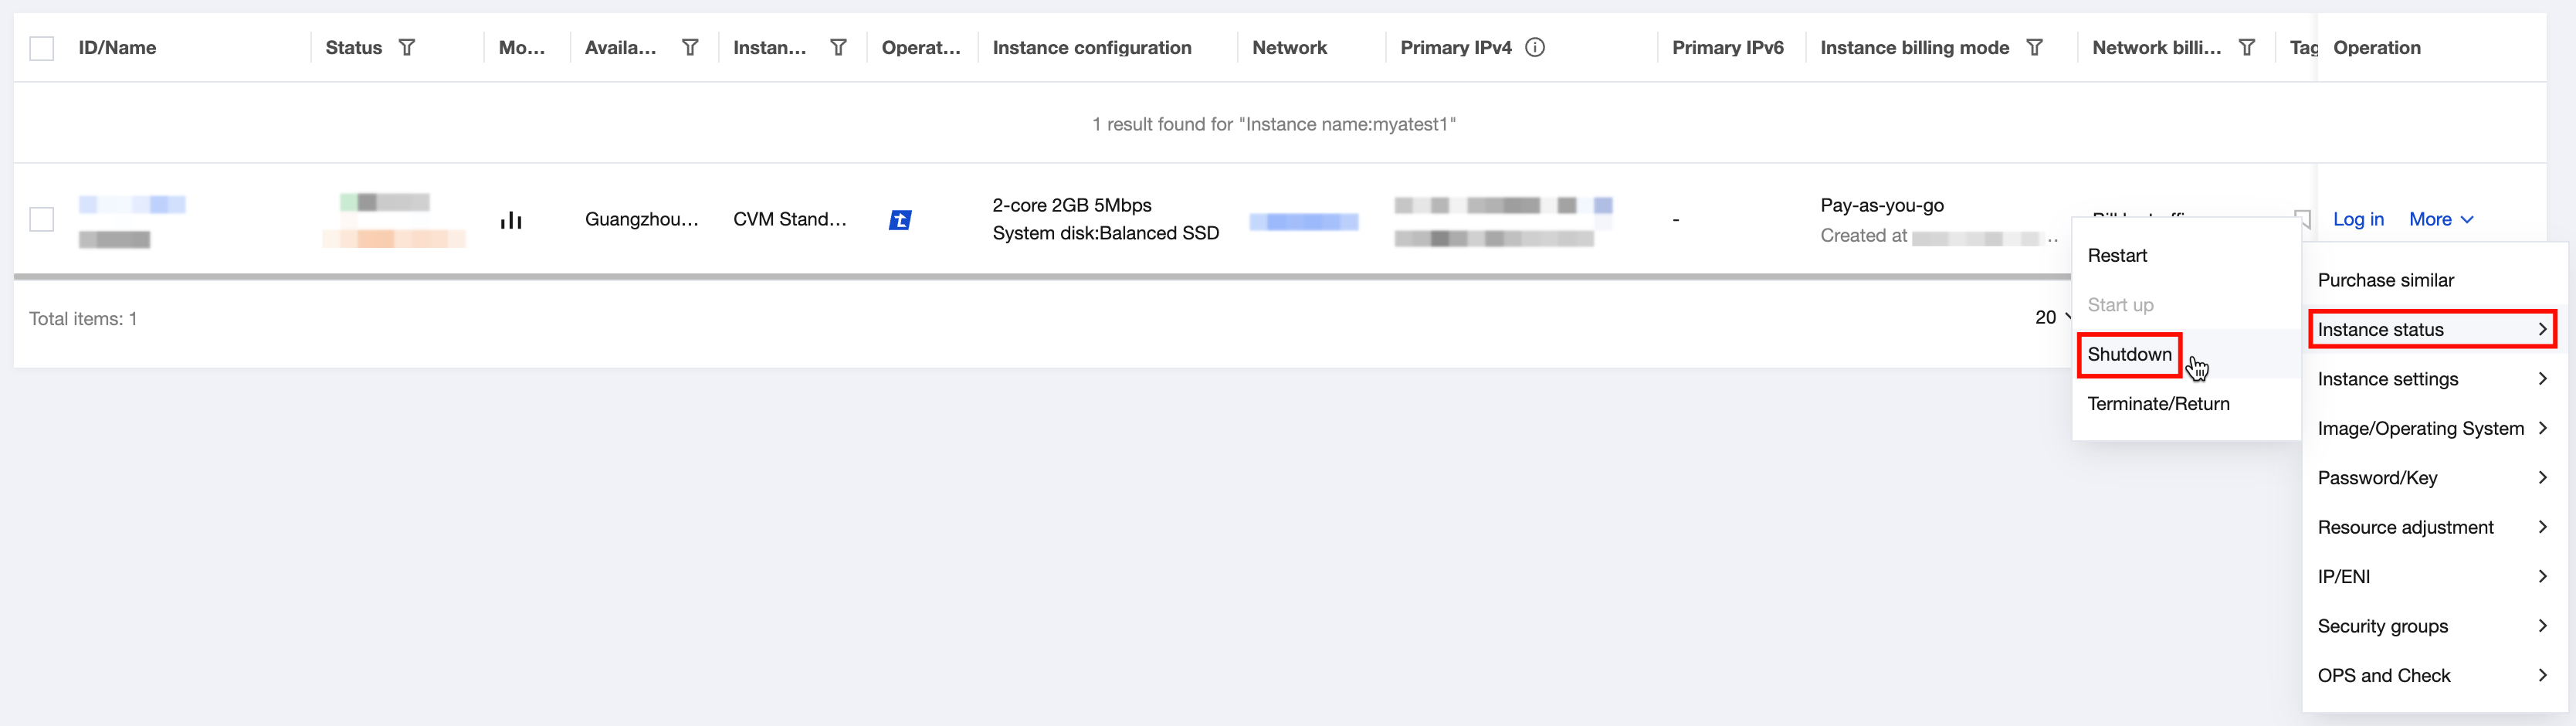Click the Instance type filter icon
This screenshot has height=726, width=2576.
838,47
